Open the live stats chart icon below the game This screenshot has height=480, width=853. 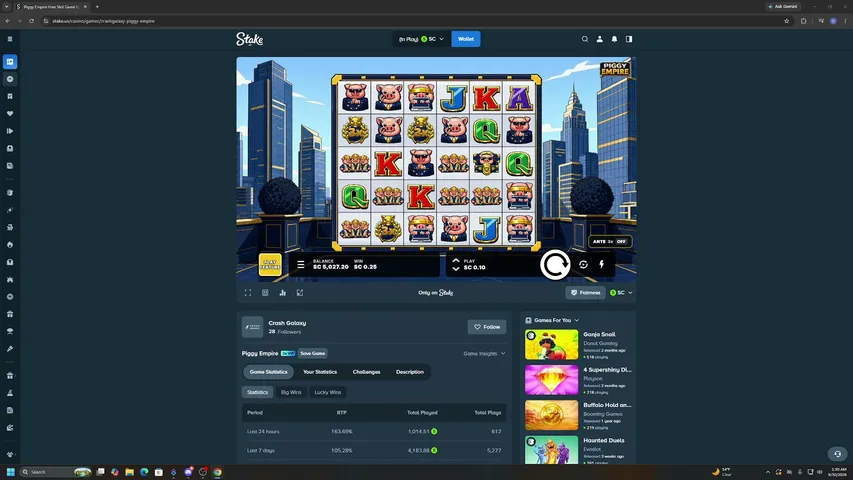(282, 293)
